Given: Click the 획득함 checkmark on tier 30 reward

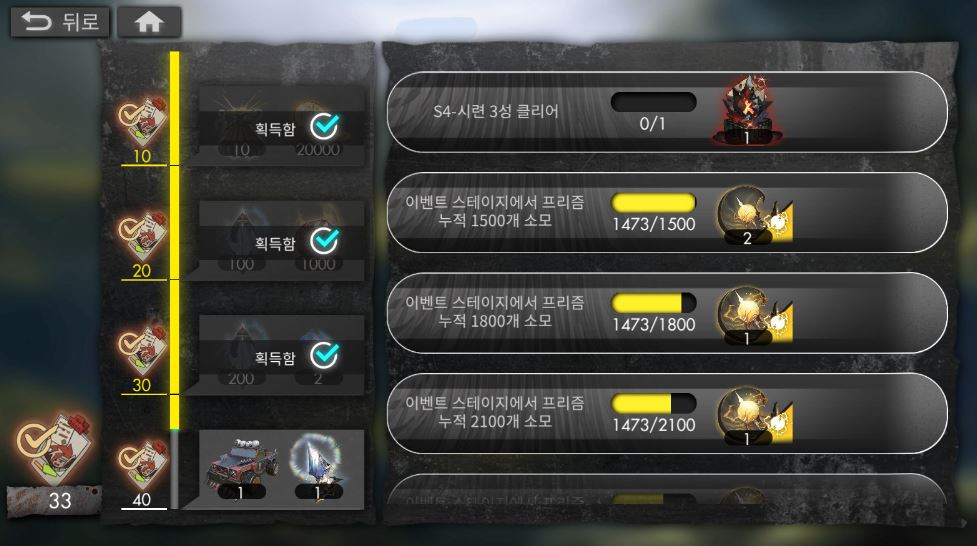Looking at the screenshot, I should [x=325, y=355].
